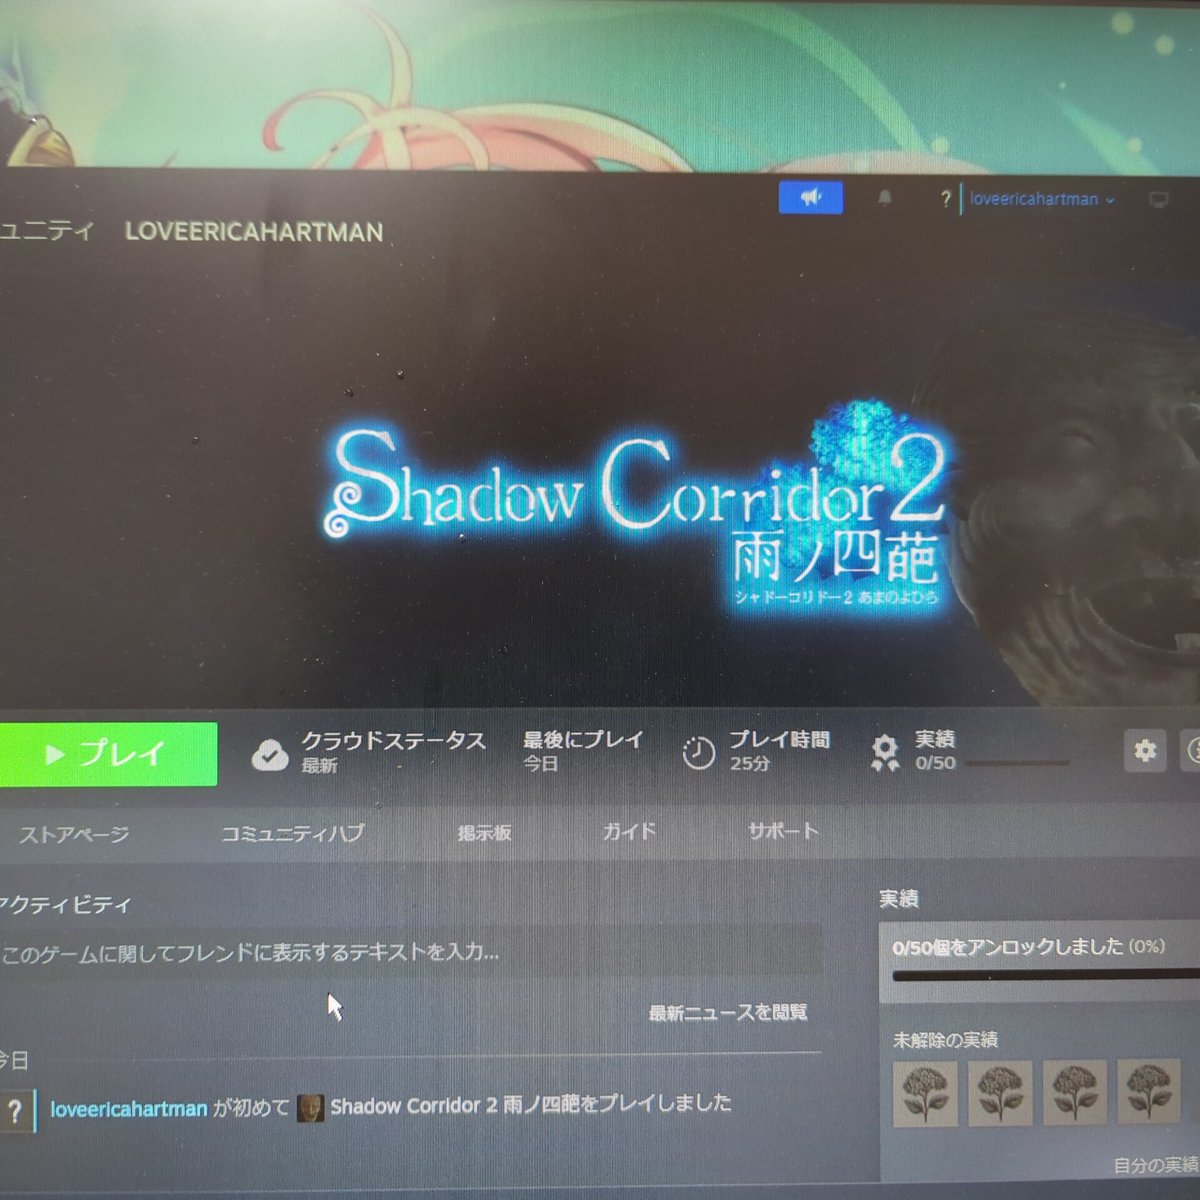
Task: Open the 掲示板 tab
Action: click(485, 832)
